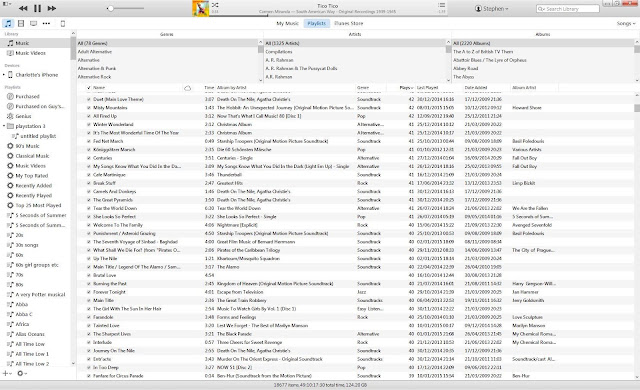This screenshot has height=390, width=640.
Task: Select All (78 Genres) in Genres browser
Action: point(167,43)
